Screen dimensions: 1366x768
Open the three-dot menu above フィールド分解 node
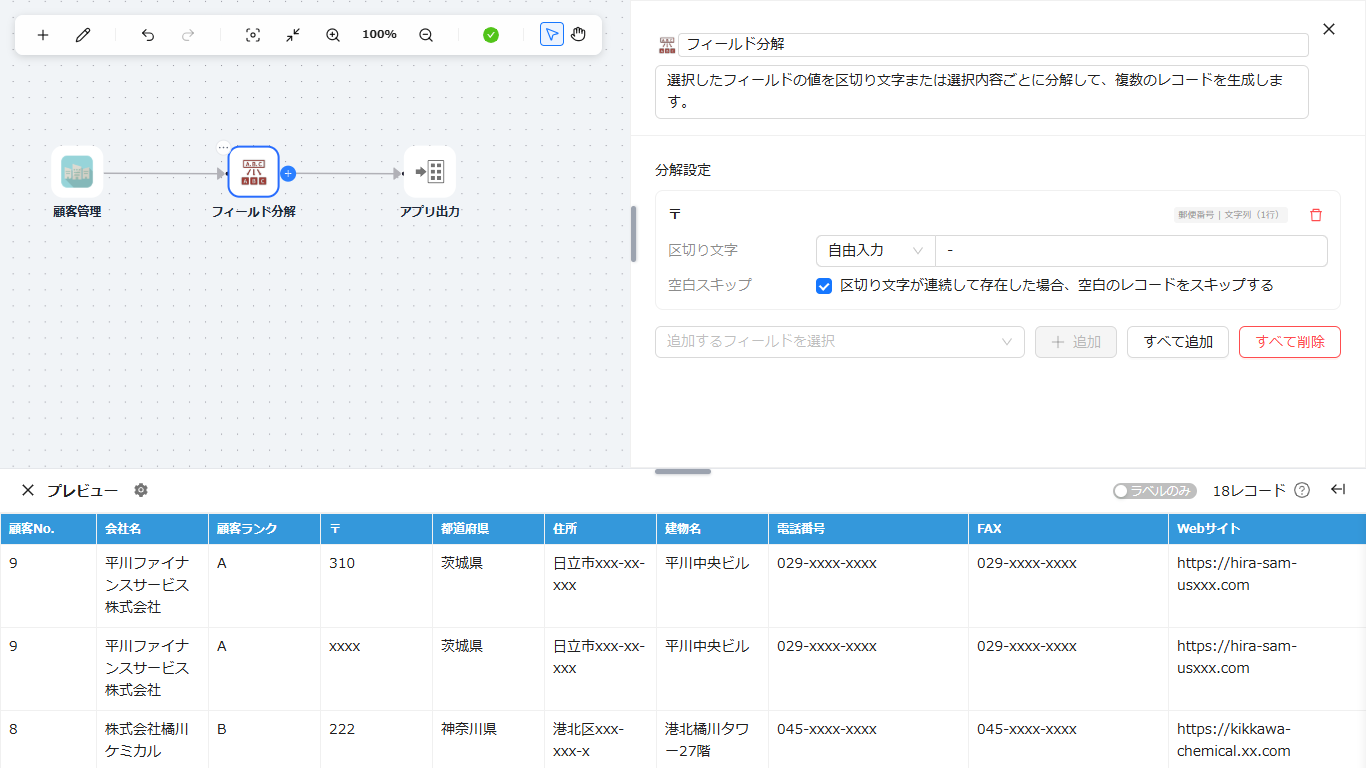(224, 148)
